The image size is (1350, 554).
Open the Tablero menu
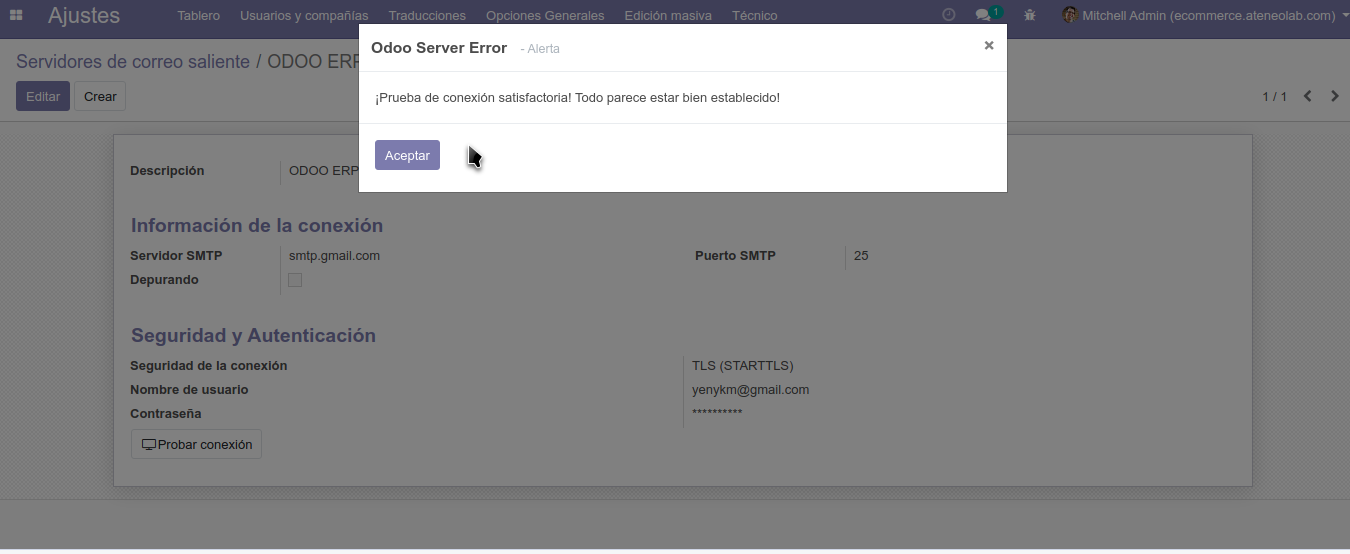pyautogui.click(x=199, y=15)
